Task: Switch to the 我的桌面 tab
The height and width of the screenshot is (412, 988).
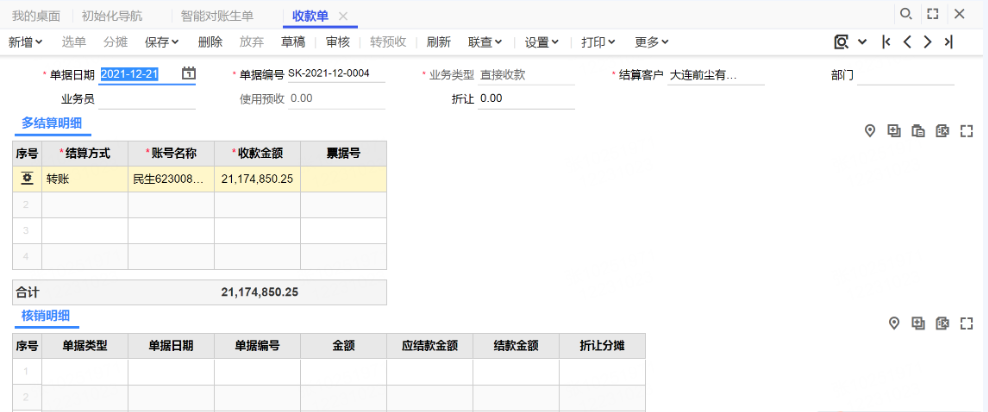Action: pyautogui.click(x=36, y=16)
